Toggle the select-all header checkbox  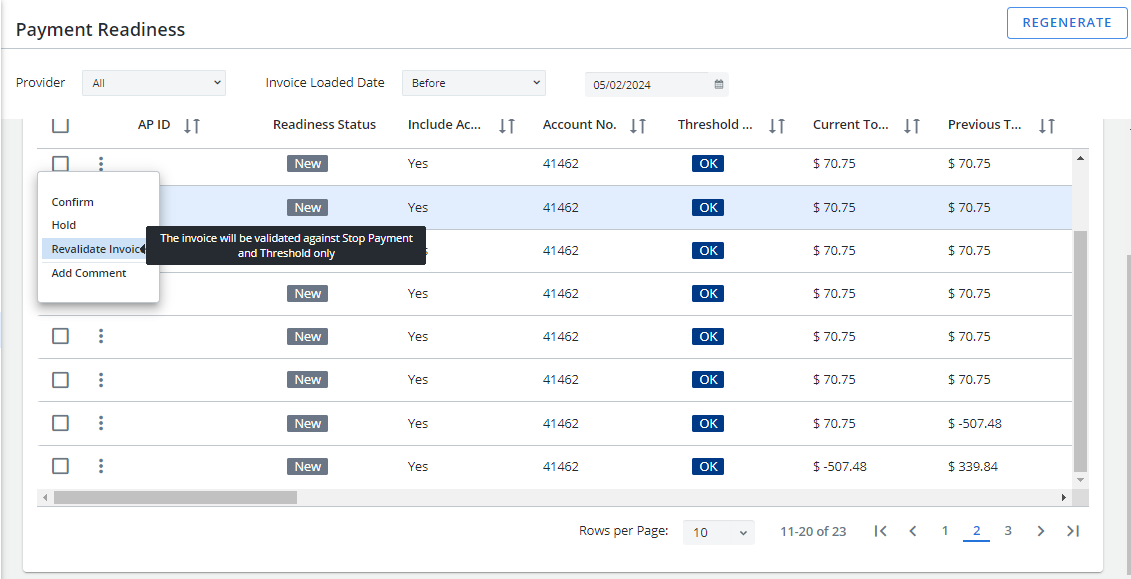(x=61, y=125)
